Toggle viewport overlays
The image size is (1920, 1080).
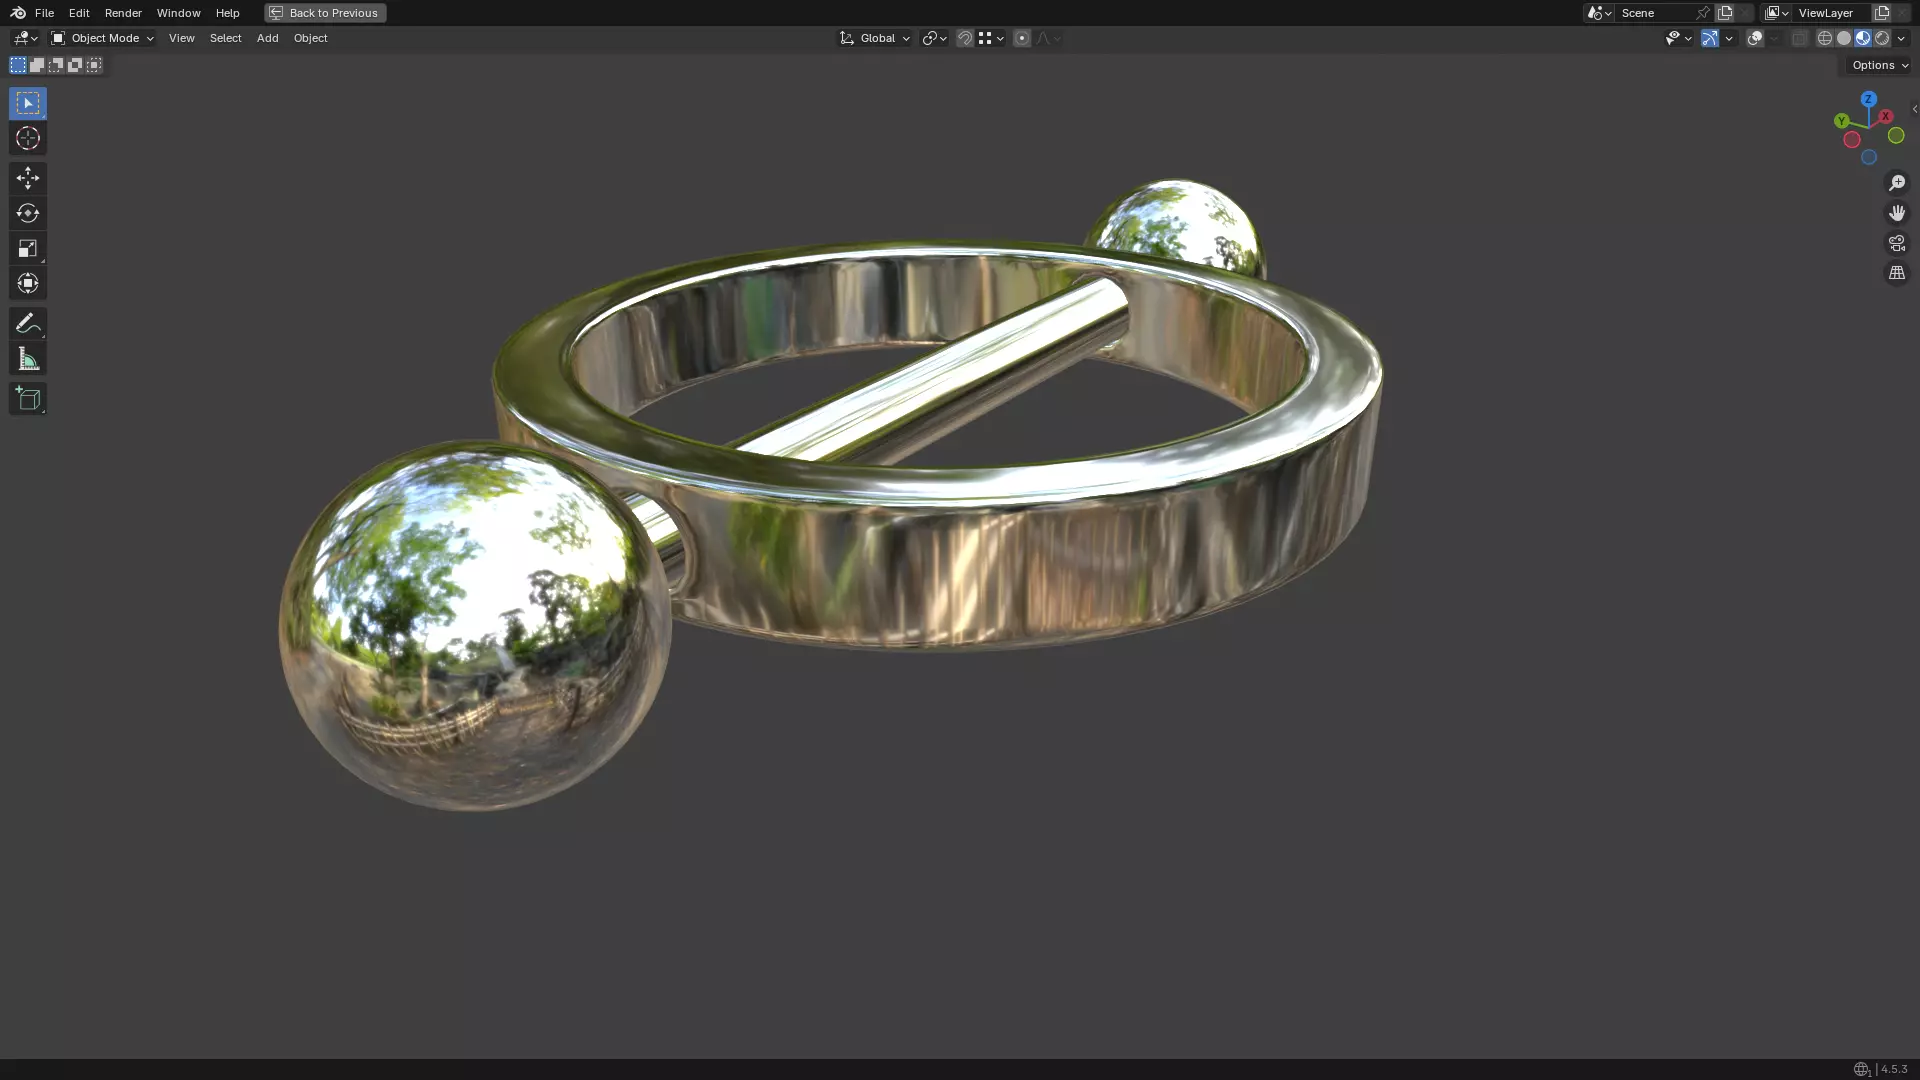[1755, 38]
